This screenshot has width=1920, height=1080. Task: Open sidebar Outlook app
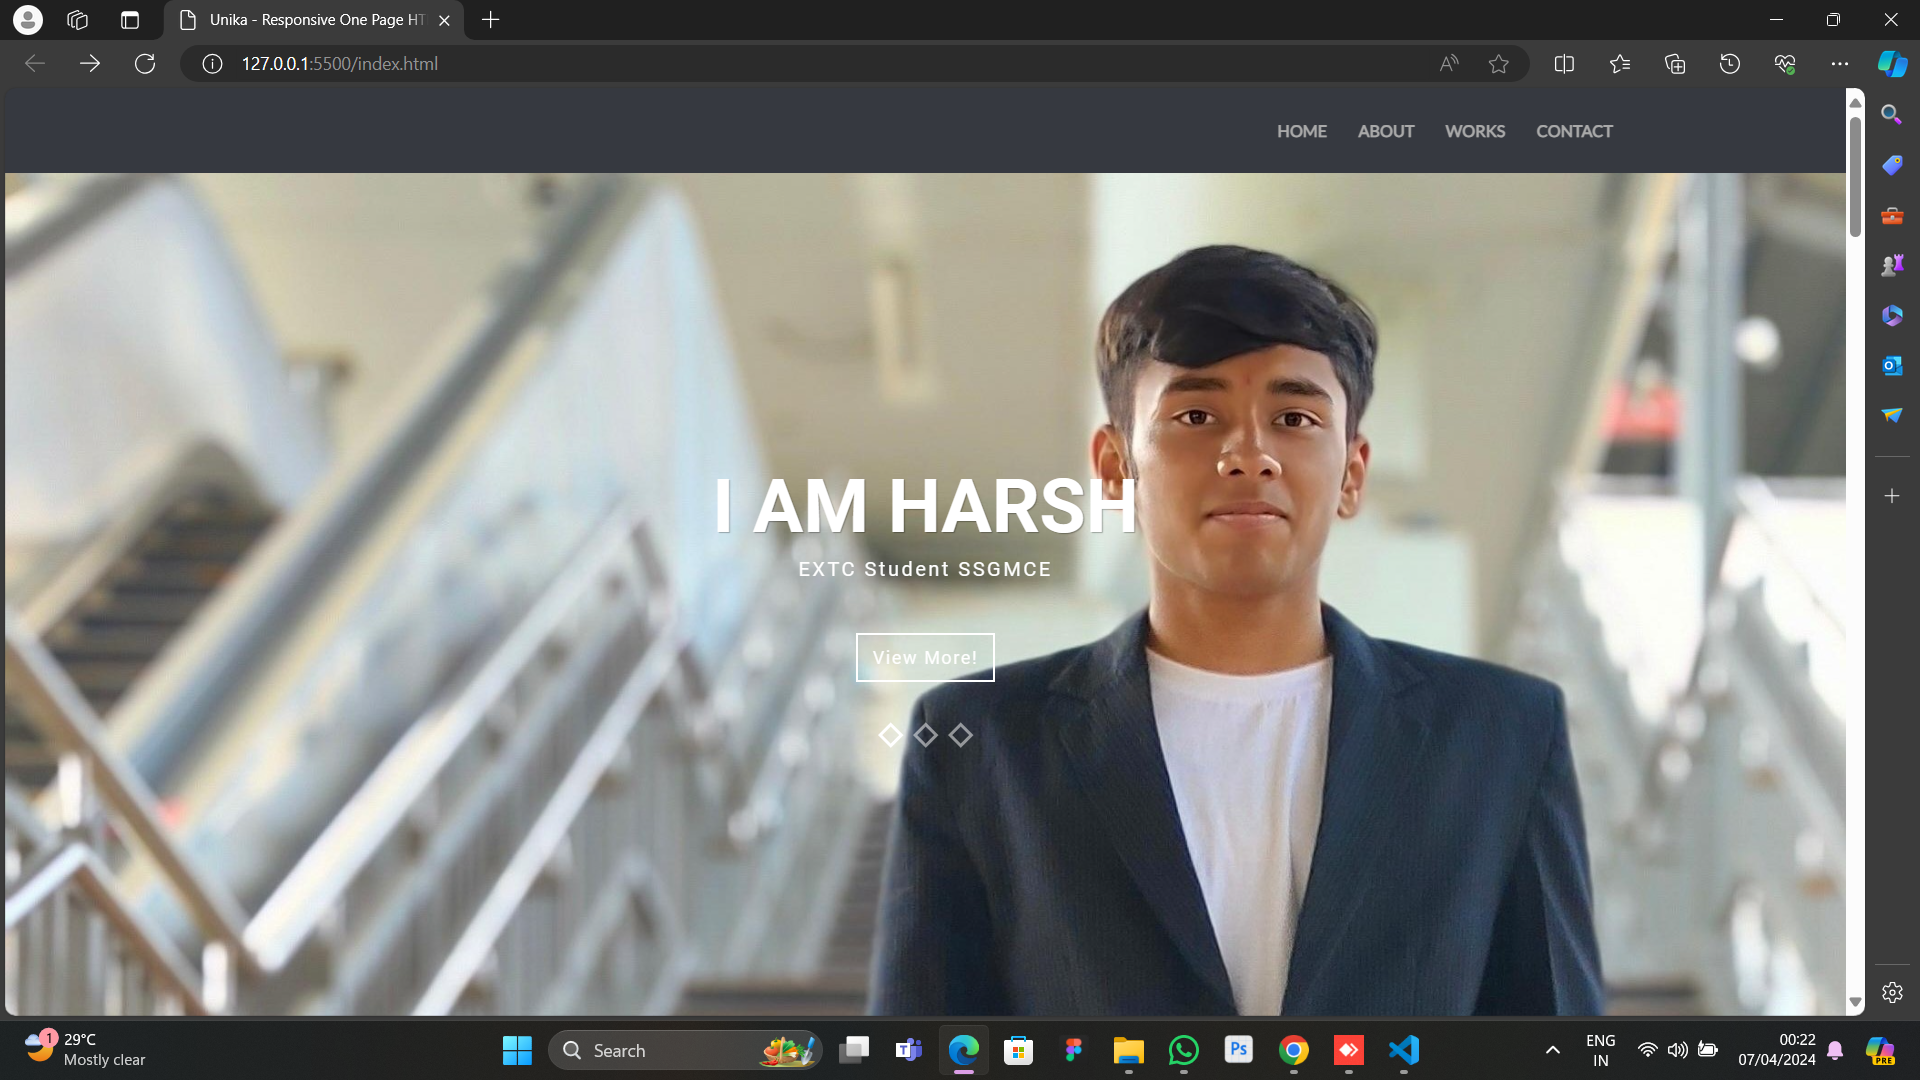coord(1891,366)
